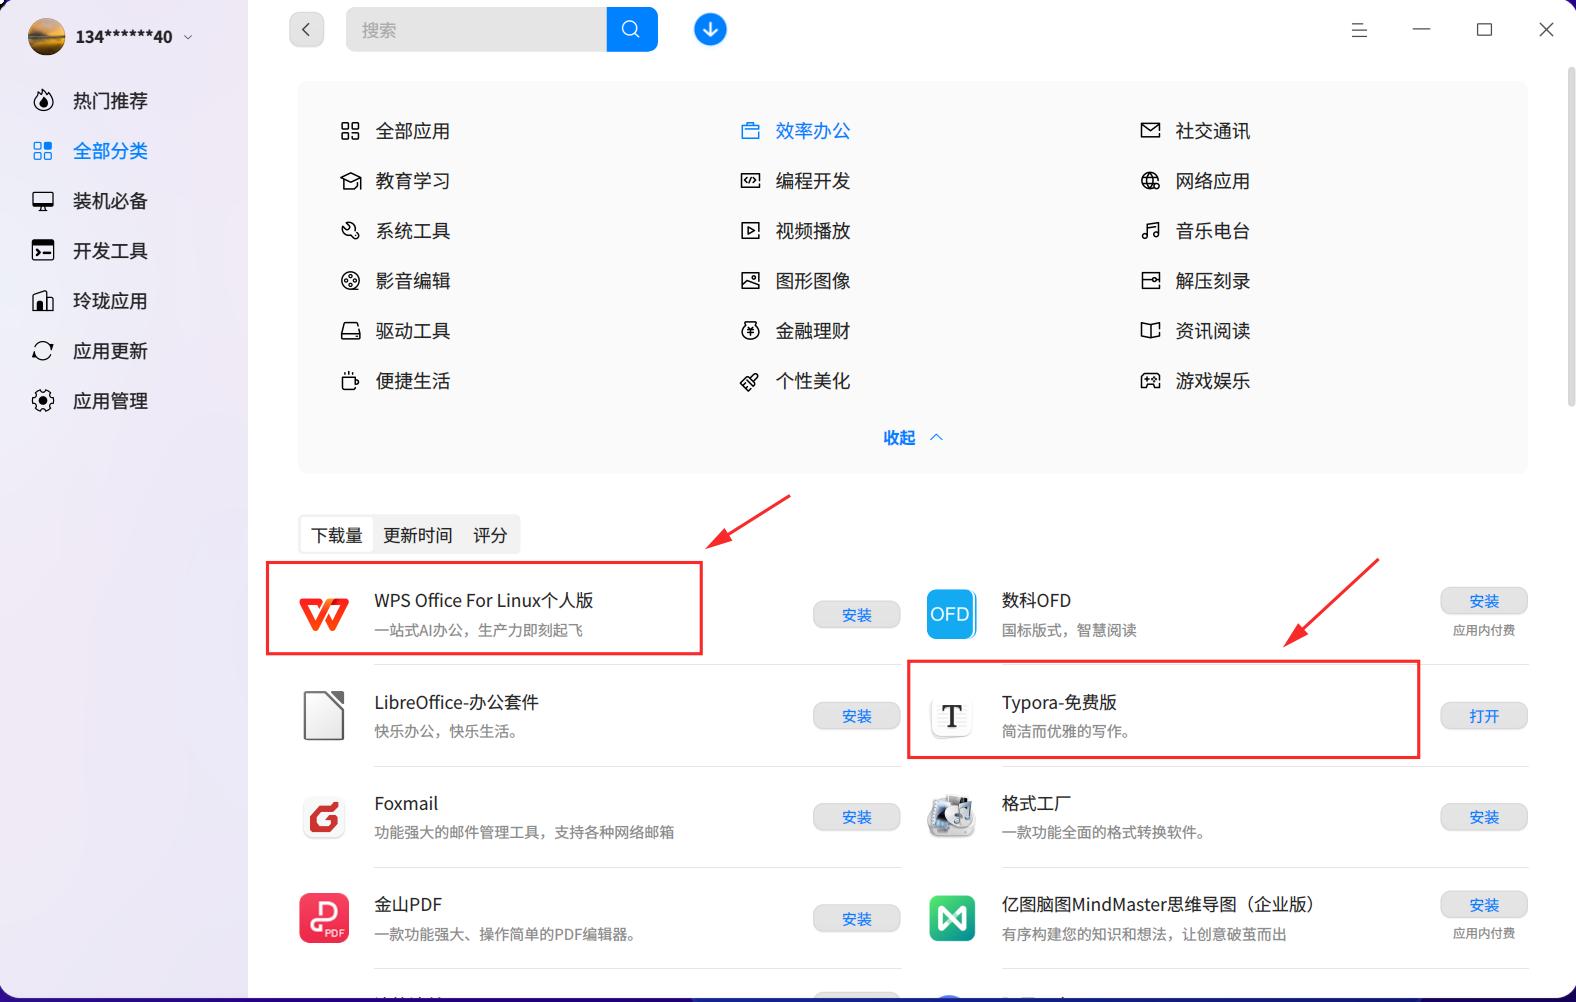Click the 数科OFD app icon
This screenshot has height=1002, width=1576.
(951, 615)
